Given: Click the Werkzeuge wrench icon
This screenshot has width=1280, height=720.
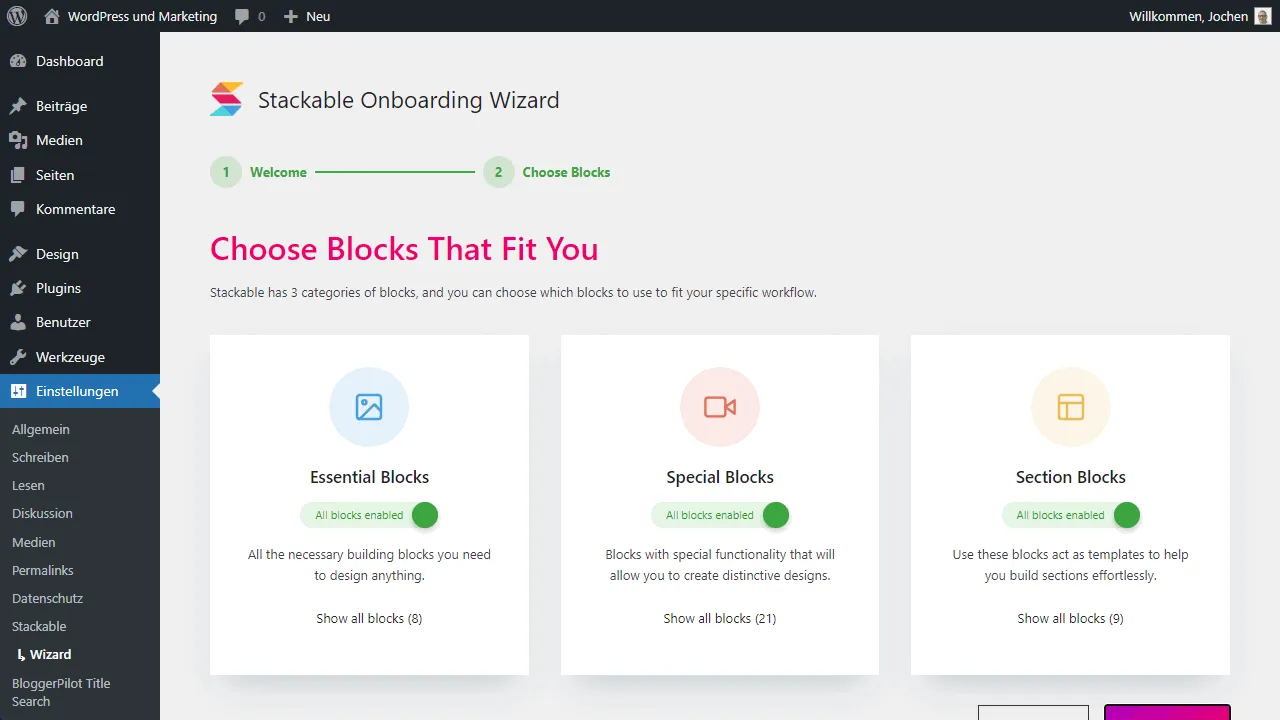Looking at the screenshot, I should (18, 357).
